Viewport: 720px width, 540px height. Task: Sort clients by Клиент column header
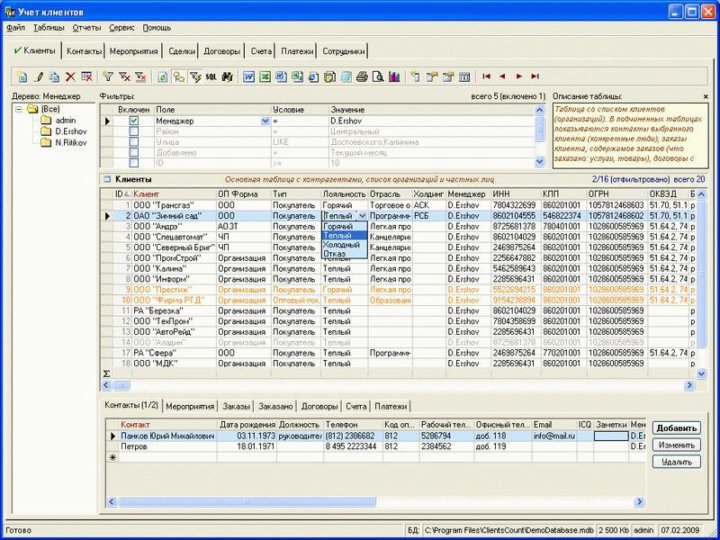(x=174, y=194)
